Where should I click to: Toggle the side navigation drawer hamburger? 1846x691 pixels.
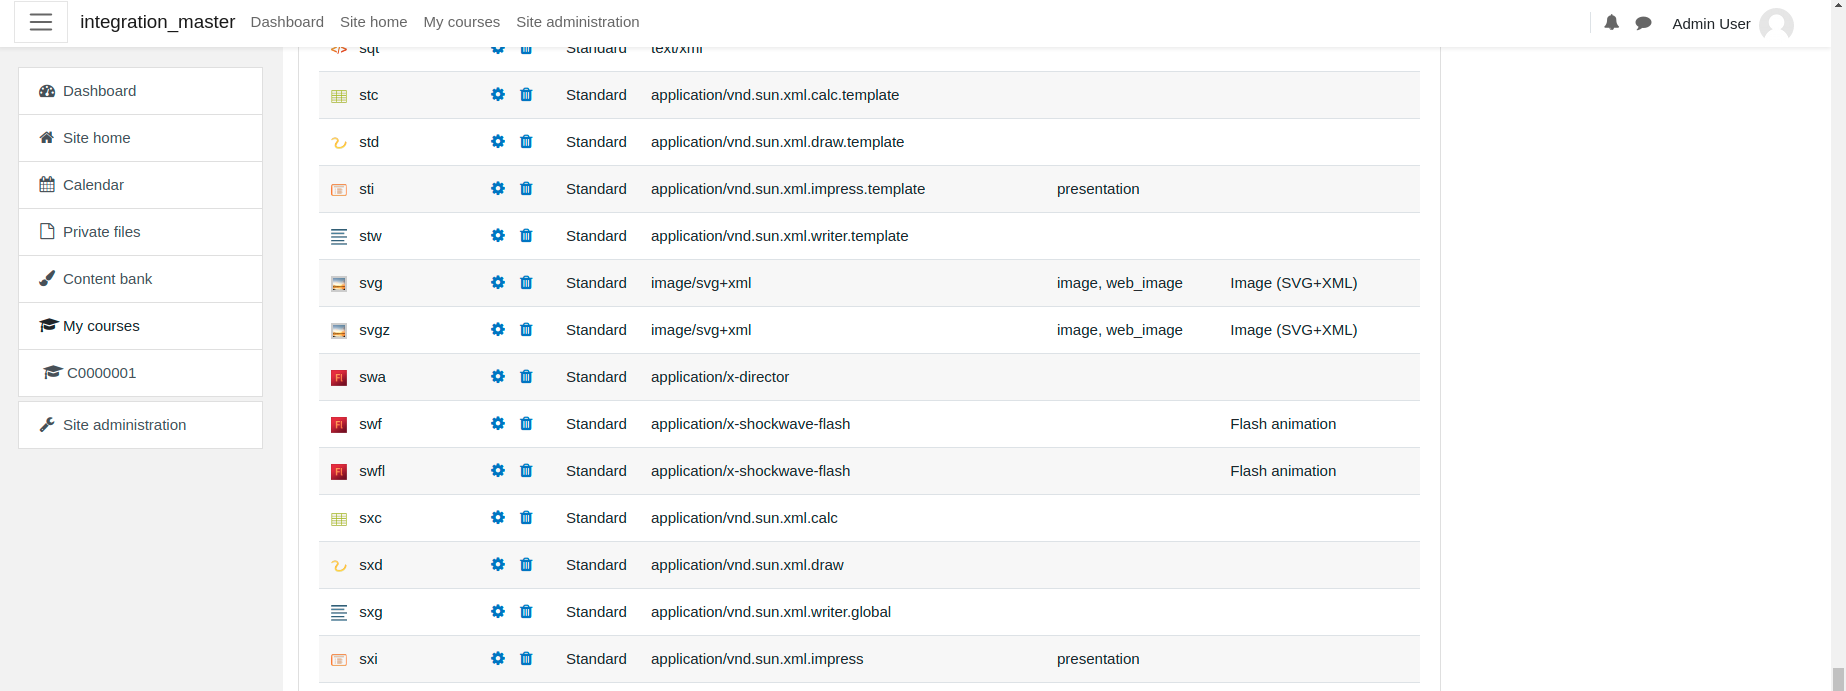click(41, 22)
